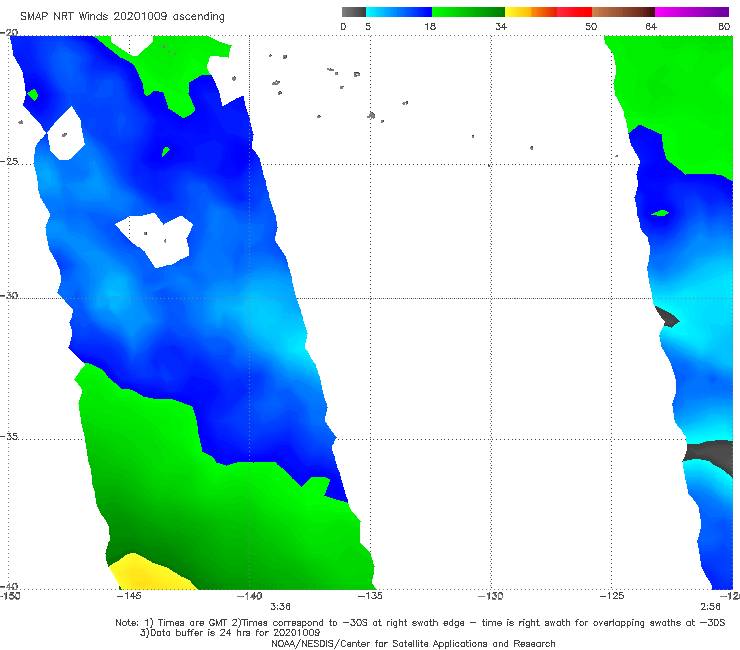Click the color bar label '64'
The height and width of the screenshot is (650, 740).
point(651,26)
